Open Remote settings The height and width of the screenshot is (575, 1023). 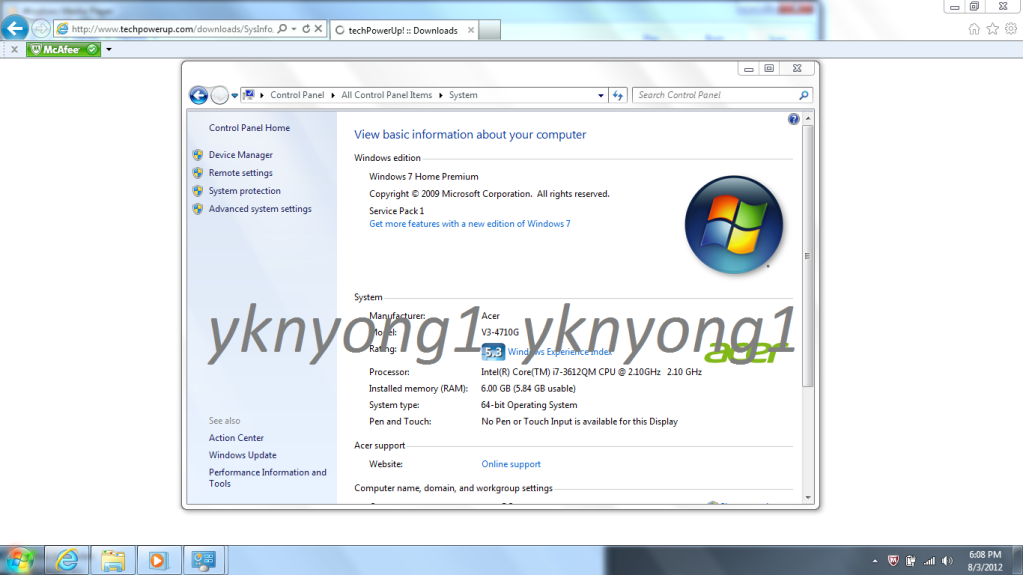241,173
